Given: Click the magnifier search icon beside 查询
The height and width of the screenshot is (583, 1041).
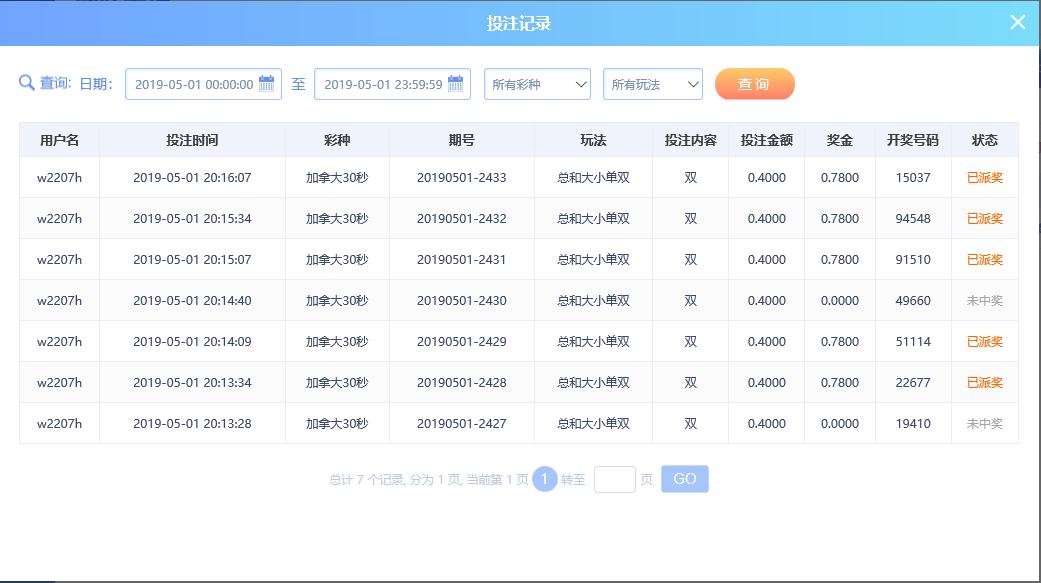Looking at the screenshot, I should pyautogui.click(x=27, y=83).
